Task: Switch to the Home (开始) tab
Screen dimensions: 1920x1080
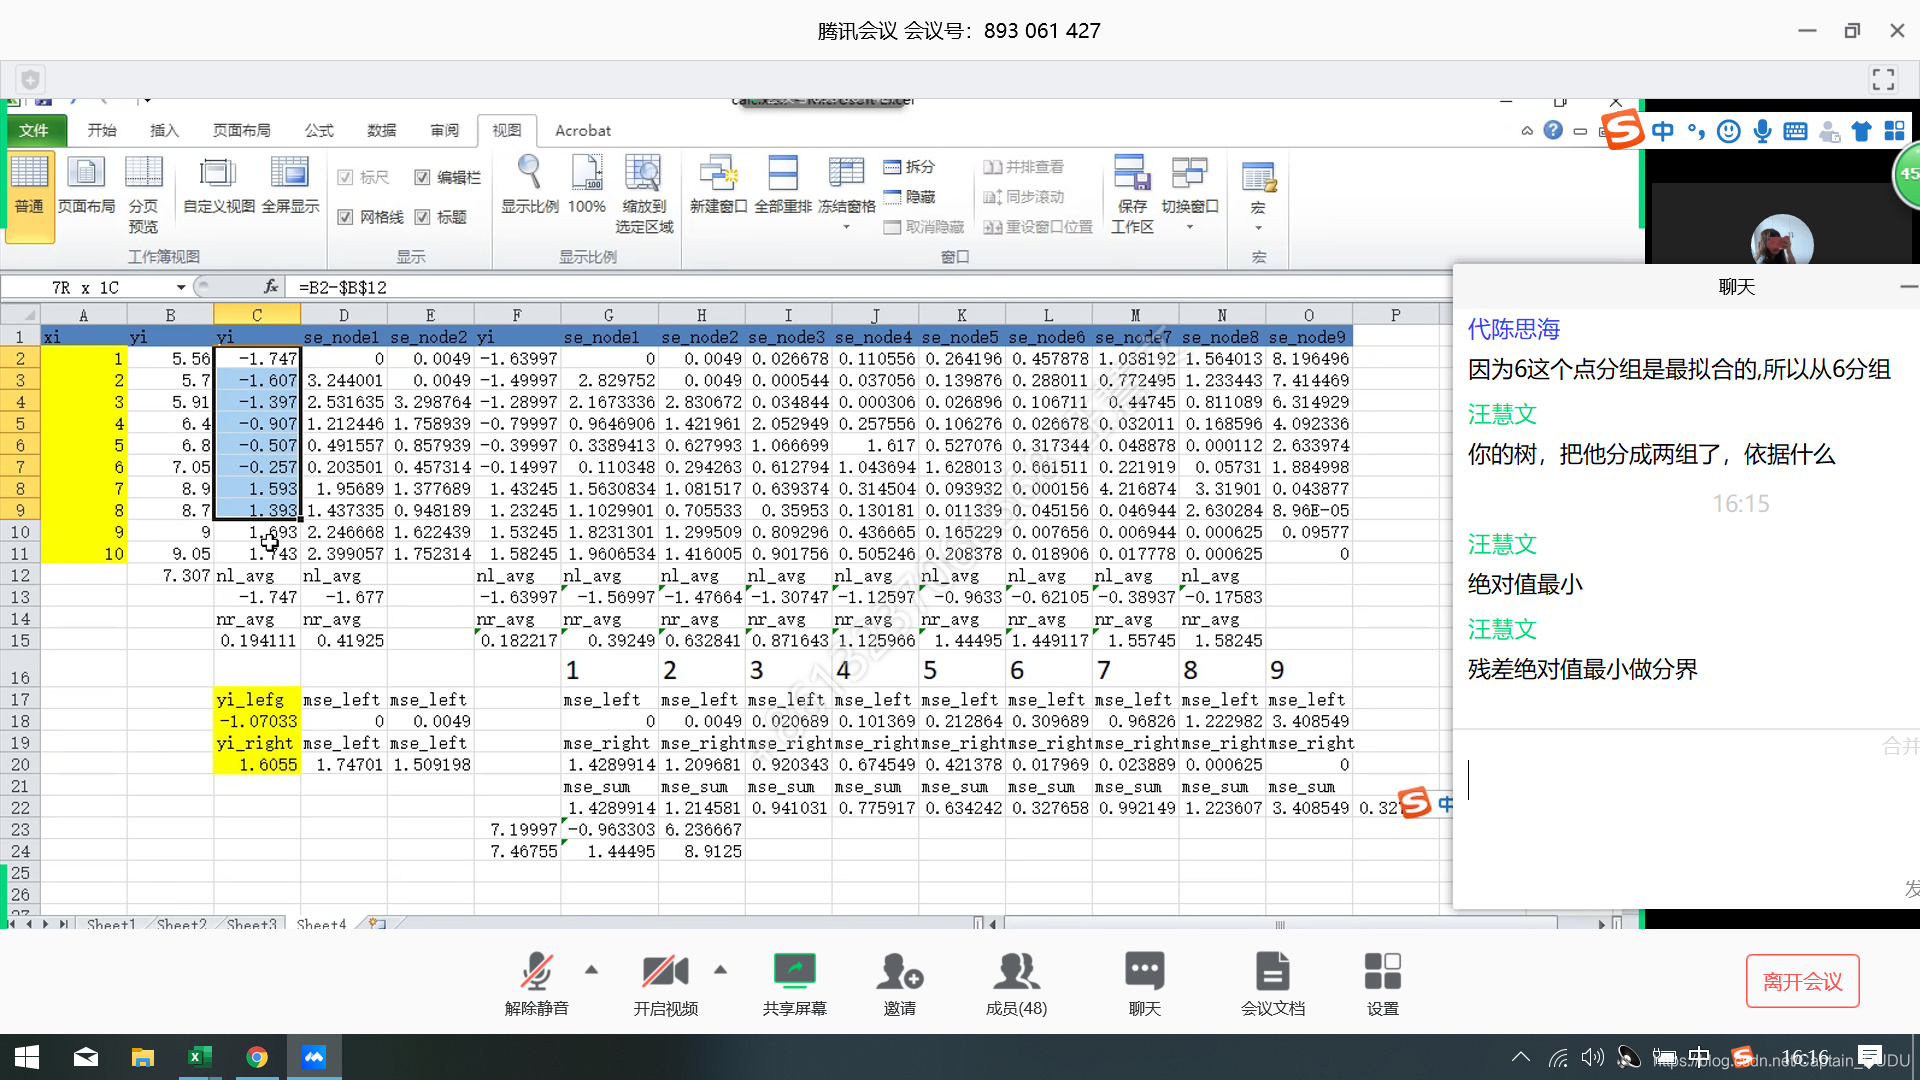Action: click(x=102, y=130)
